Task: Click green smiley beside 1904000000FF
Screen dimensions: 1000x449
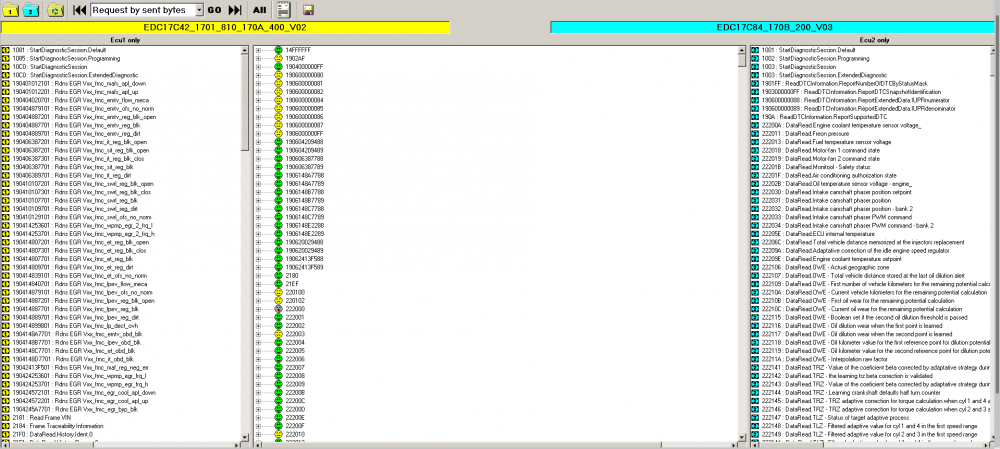Action: click(278, 66)
